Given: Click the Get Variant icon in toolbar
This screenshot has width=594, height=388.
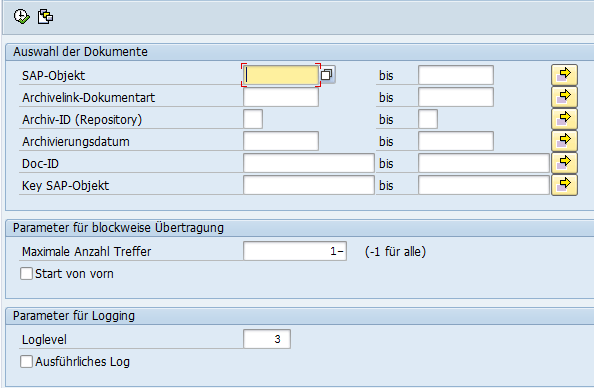Looking at the screenshot, I should click(45, 17).
